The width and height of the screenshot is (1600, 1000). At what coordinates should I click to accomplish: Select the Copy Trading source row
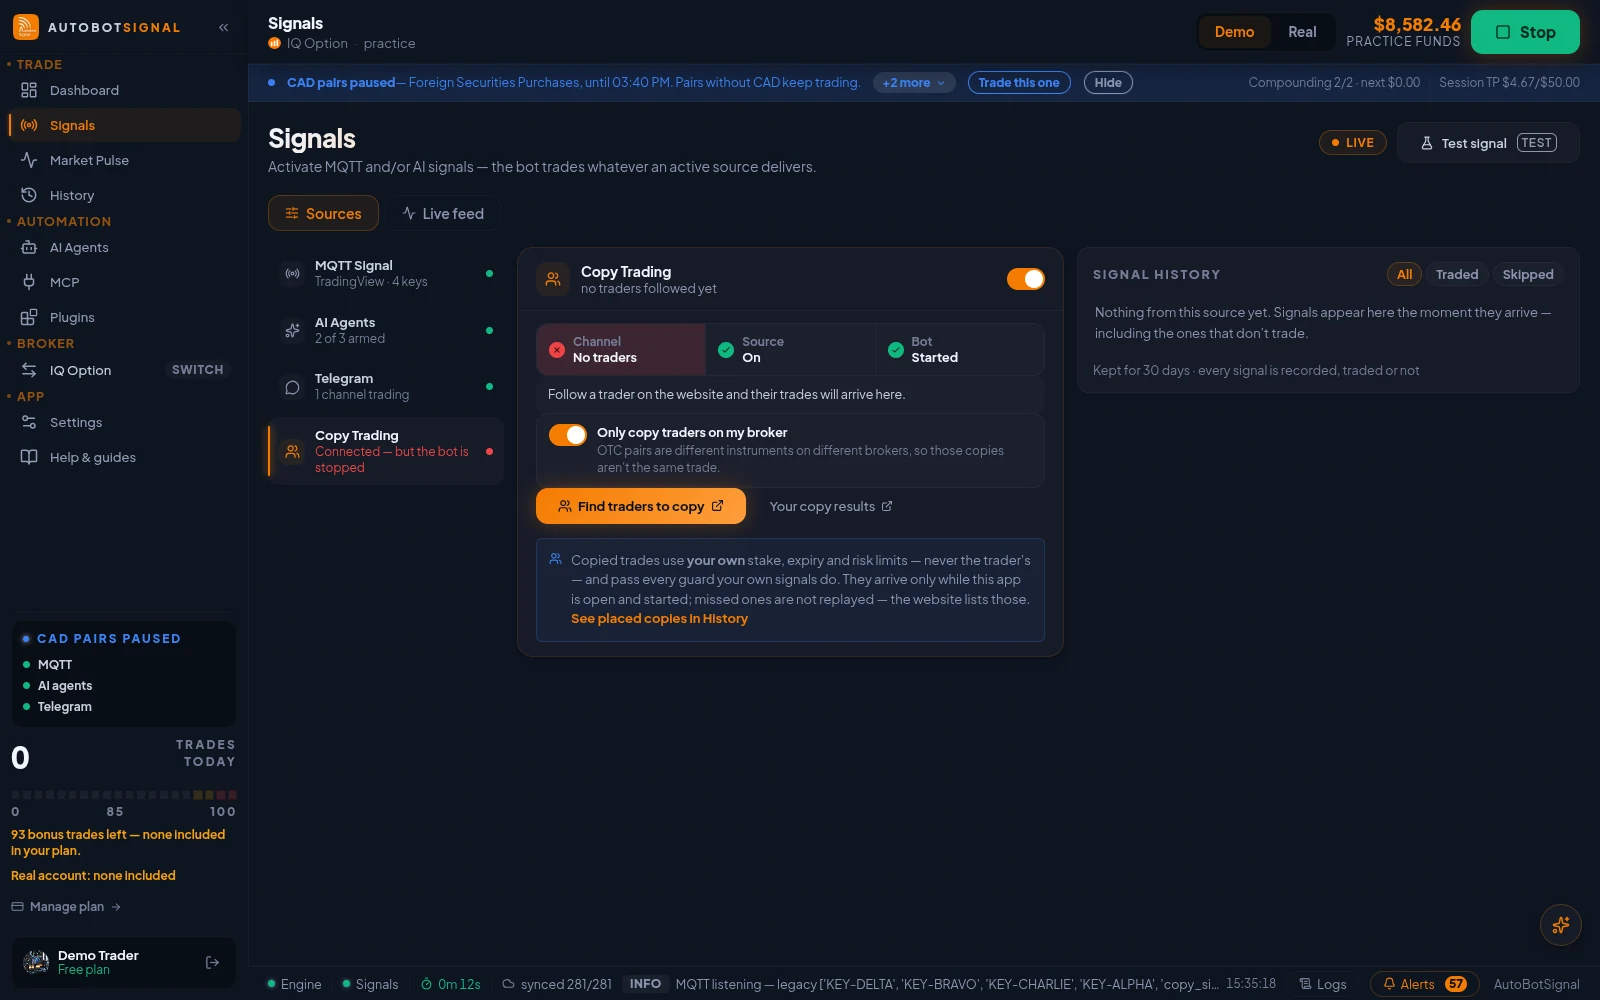(386, 451)
